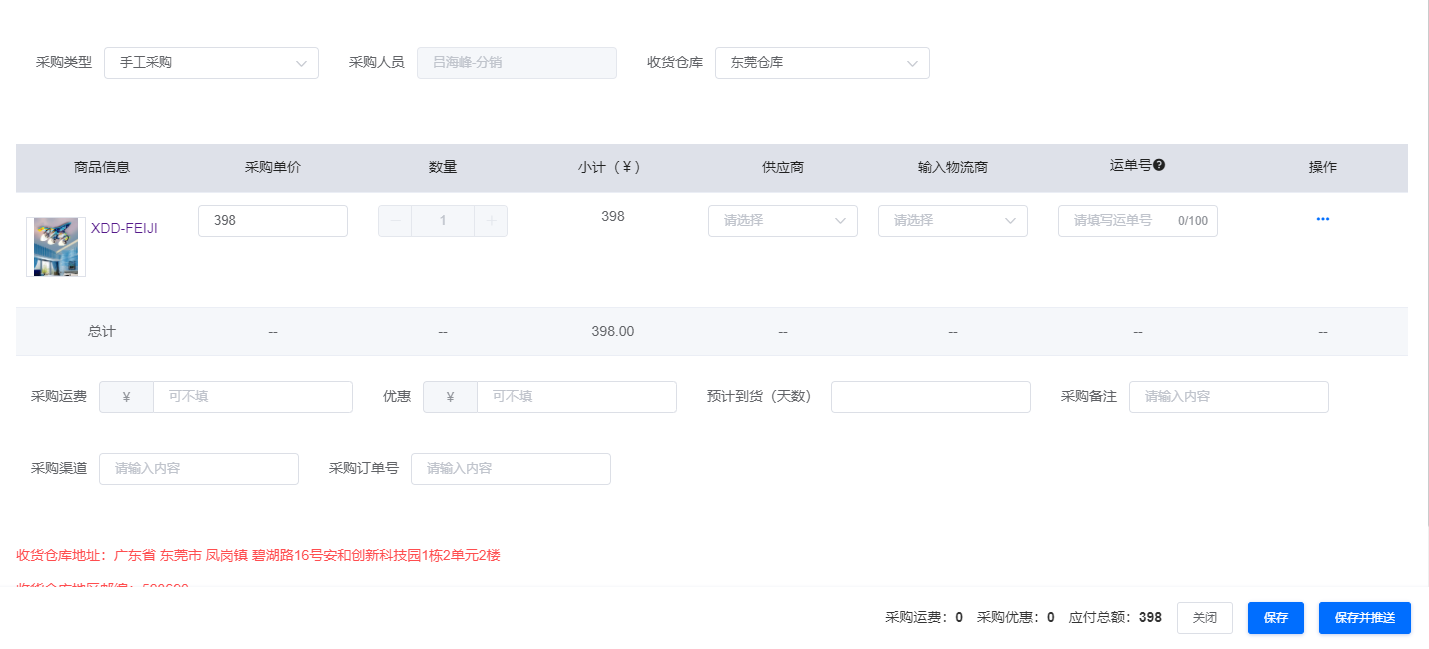Screen dimensions: 1429x649
Task: Click the plus quantity stepper button
Action: click(491, 221)
